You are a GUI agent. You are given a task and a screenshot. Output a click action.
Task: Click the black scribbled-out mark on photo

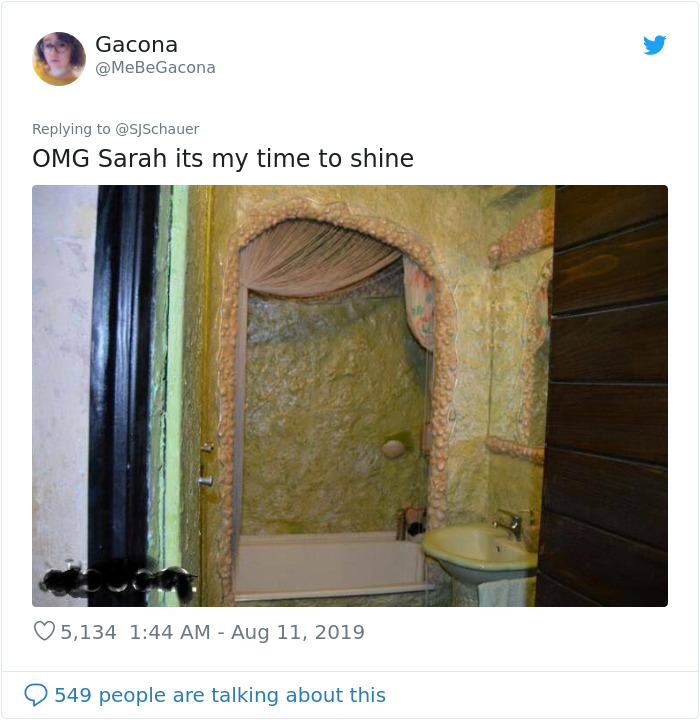119,583
